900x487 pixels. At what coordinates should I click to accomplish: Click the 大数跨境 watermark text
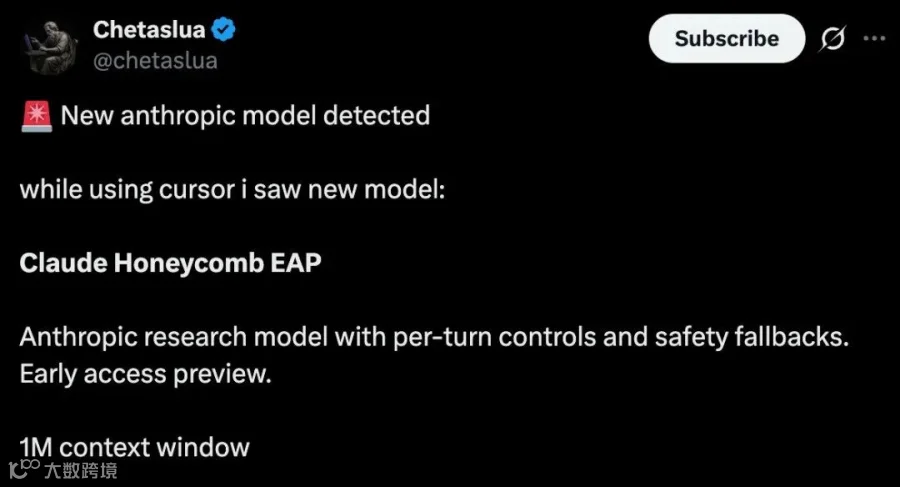coord(81,471)
